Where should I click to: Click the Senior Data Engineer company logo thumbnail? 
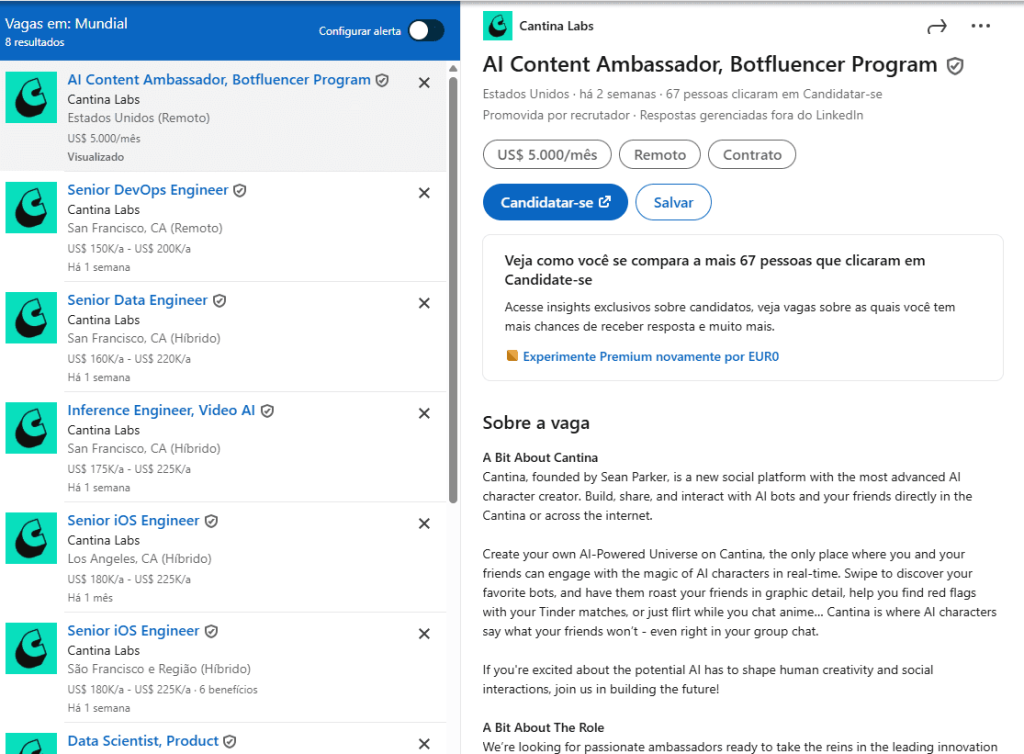pos(31,318)
